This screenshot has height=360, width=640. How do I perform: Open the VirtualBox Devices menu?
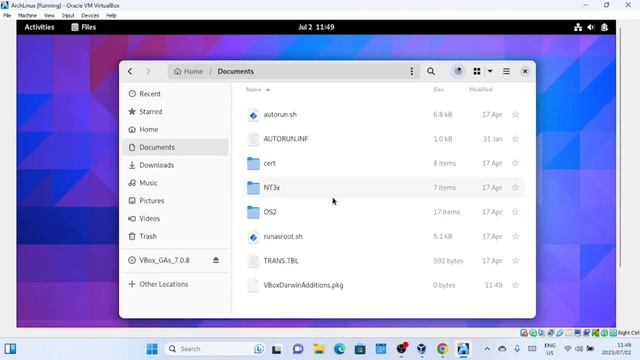tap(90, 16)
